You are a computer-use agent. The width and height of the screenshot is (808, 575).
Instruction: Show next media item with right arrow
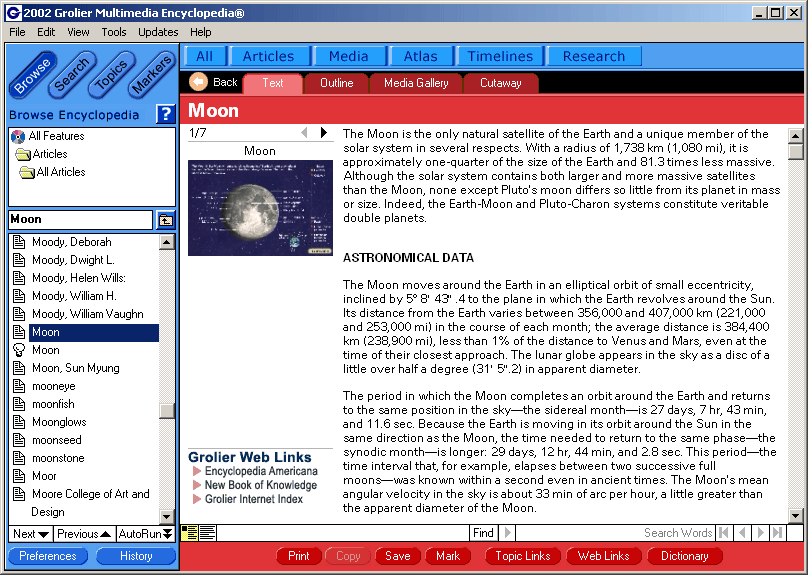324,133
